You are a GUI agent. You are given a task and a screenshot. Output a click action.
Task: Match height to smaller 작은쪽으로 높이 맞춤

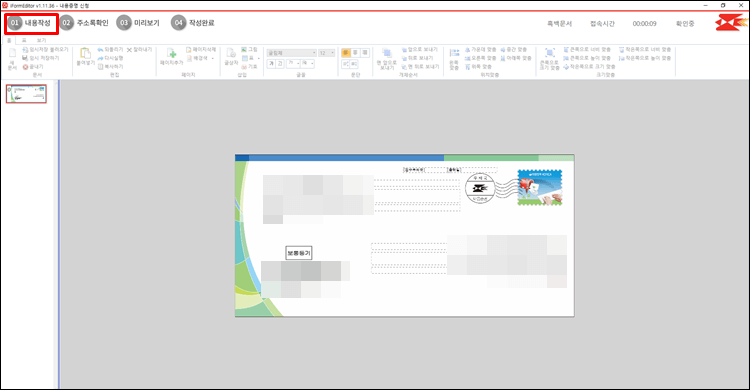click(645, 58)
